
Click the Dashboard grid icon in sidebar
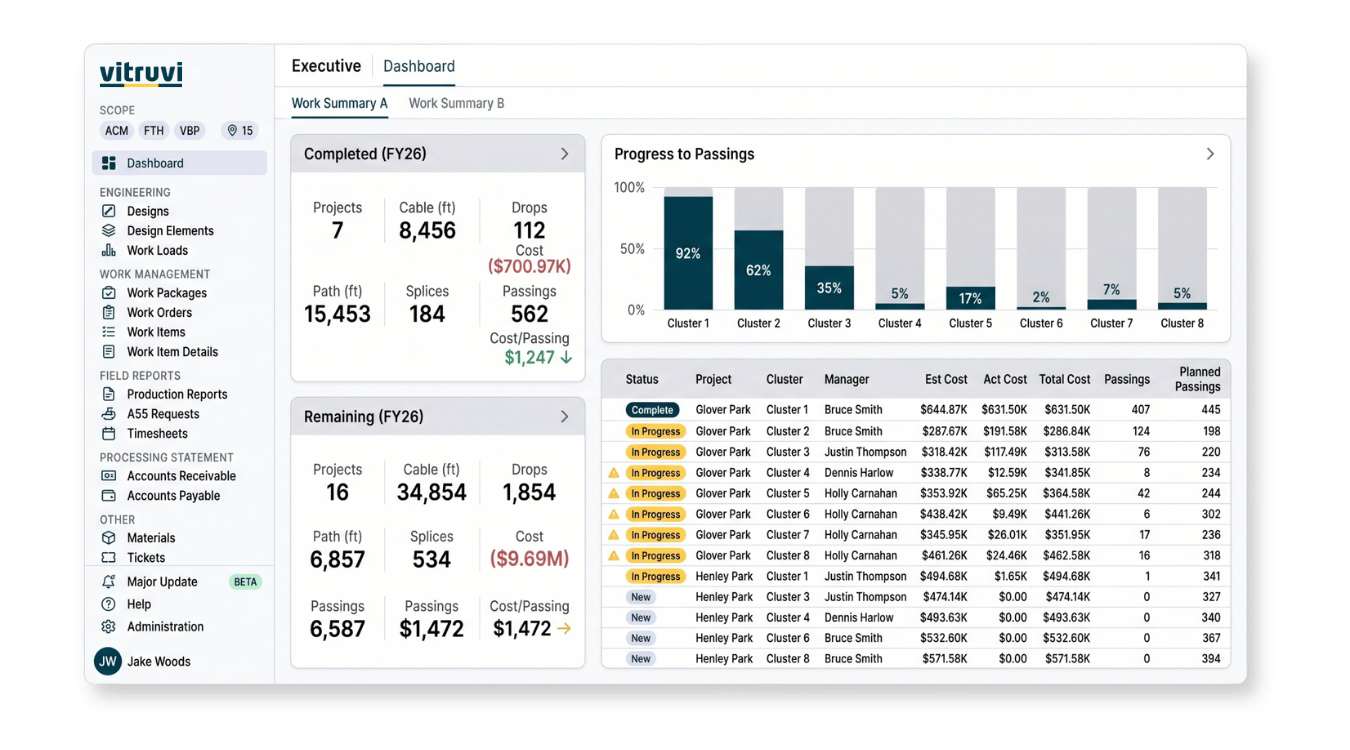click(109, 163)
